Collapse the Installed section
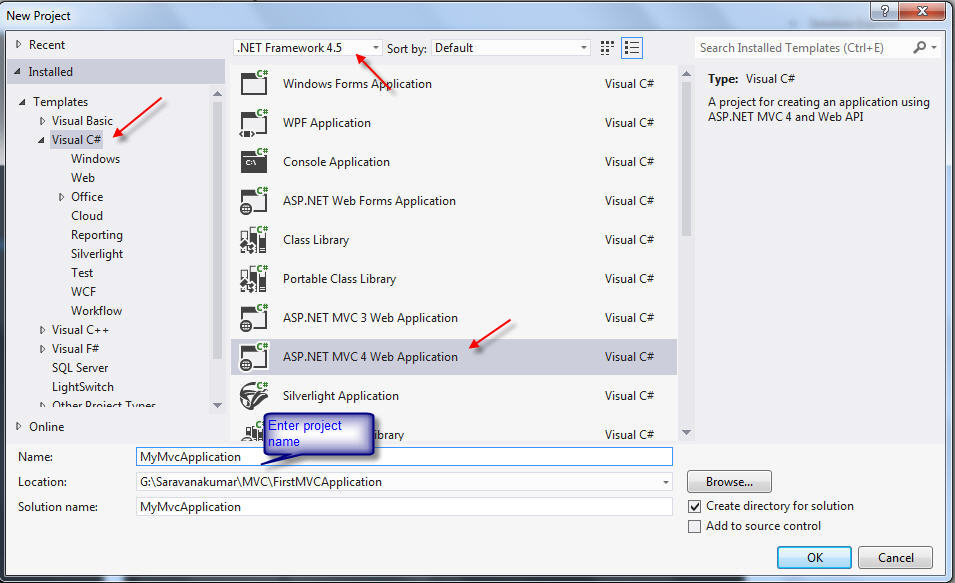The height and width of the screenshot is (583, 955). [17, 72]
